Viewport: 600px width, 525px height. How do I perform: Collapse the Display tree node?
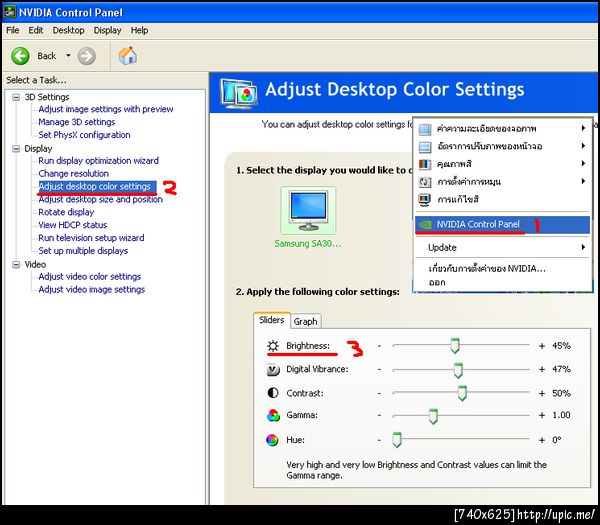click(16, 148)
